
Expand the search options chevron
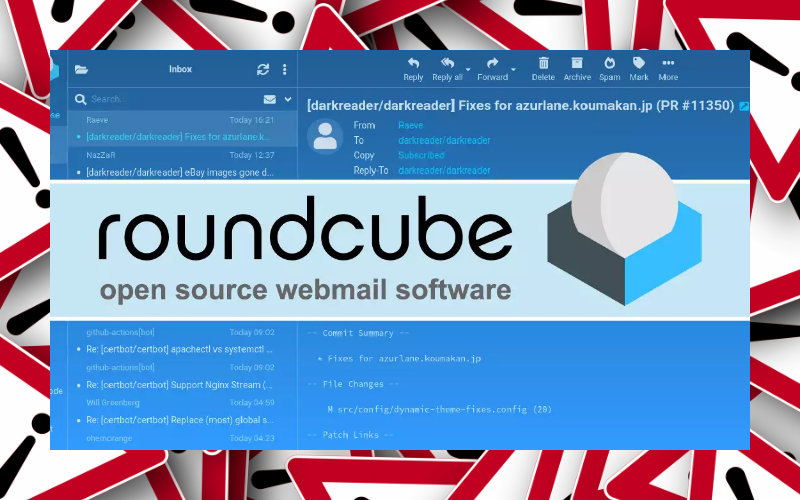click(288, 100)
